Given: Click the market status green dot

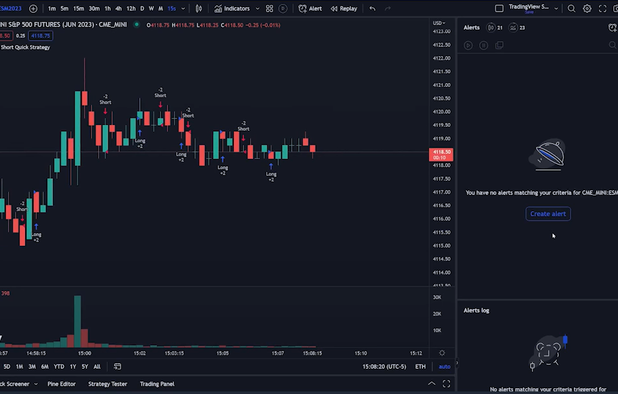Looking at the screenshot, I should 136,24.
